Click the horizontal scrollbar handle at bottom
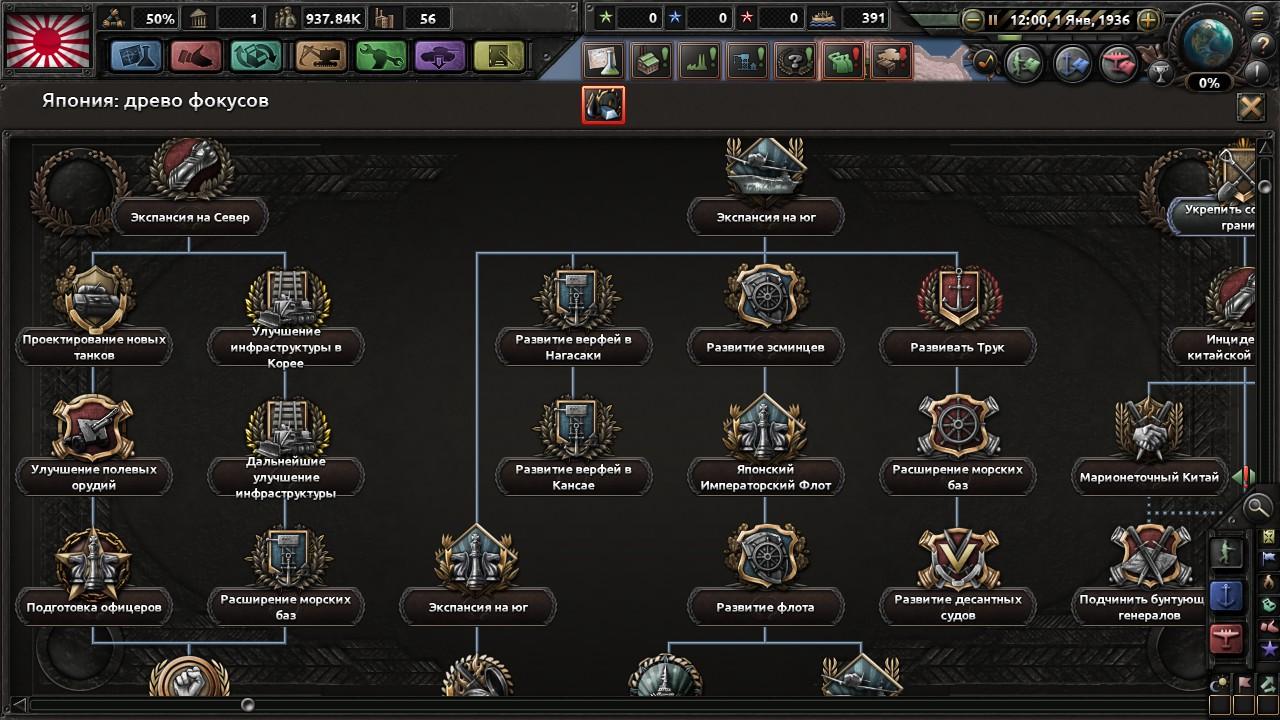1280x720 pixels. 247,705
